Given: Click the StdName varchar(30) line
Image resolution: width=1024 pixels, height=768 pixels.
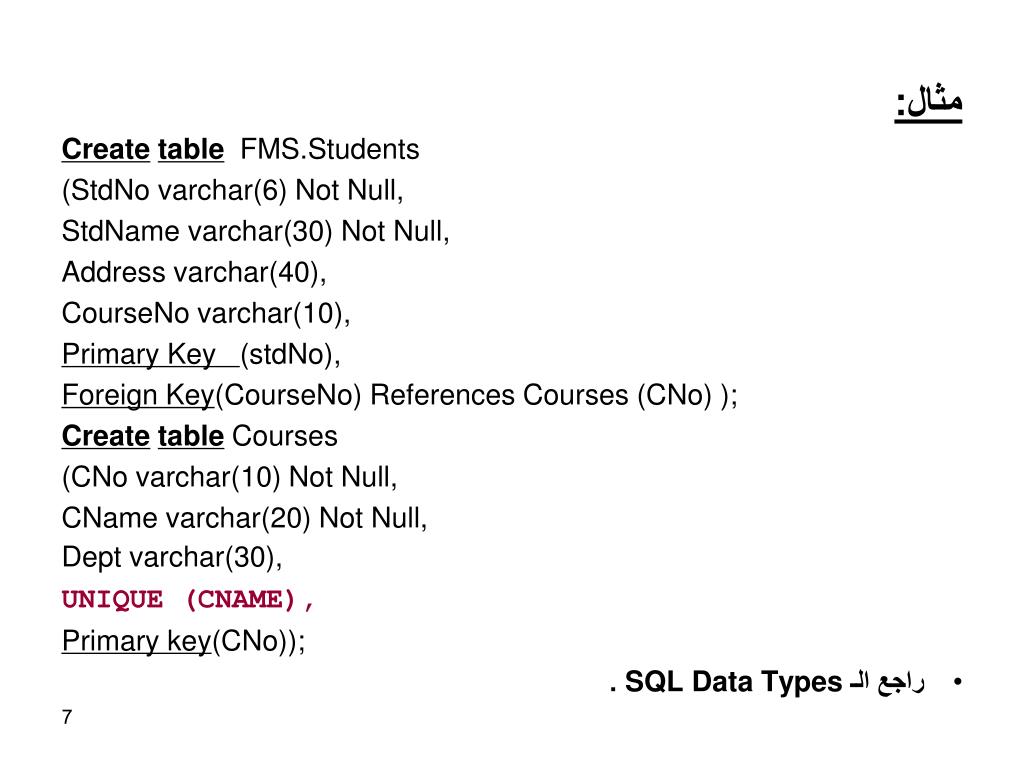Looking at the screenshot, I should tap(255, 231).
